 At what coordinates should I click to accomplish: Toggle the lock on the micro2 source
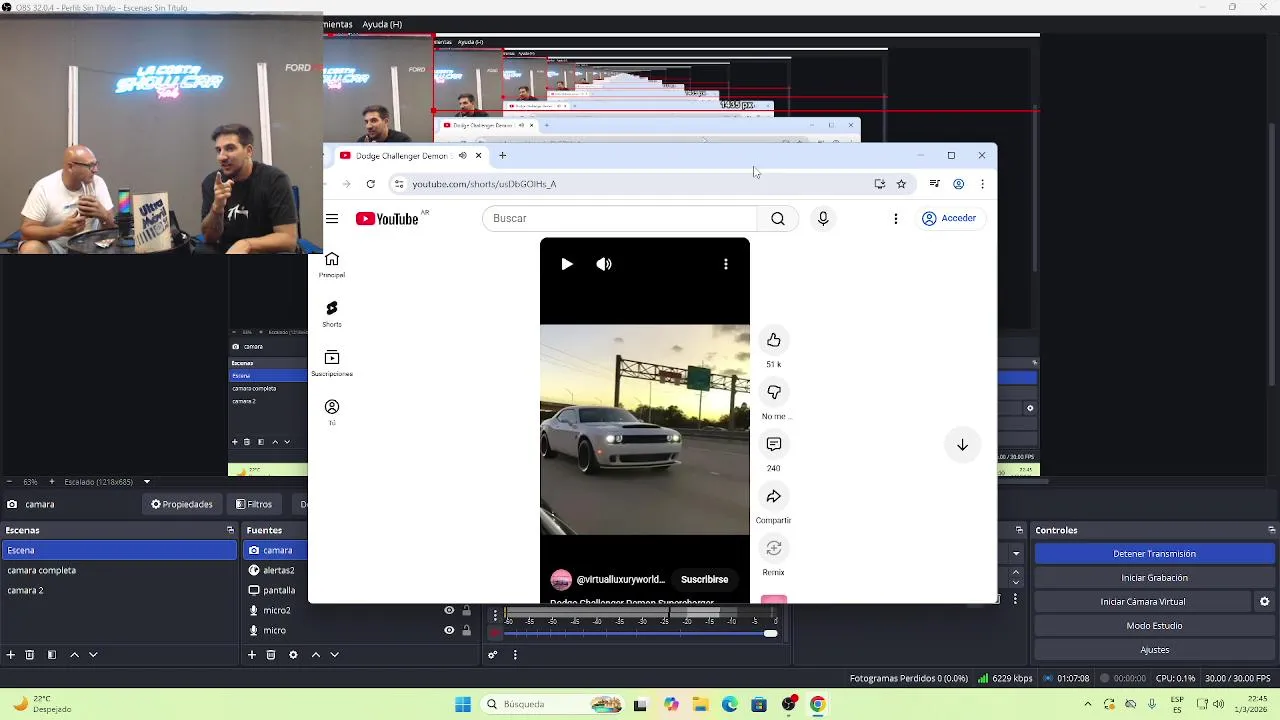tap(466, 610)
